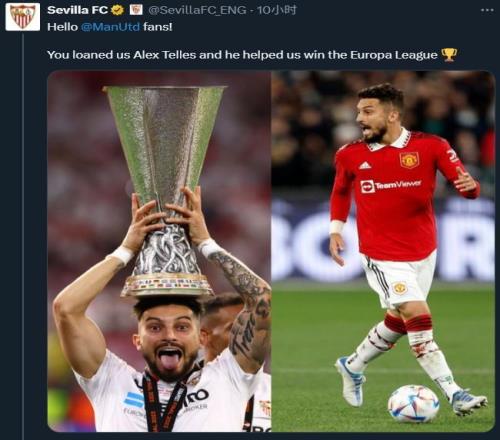This screenshot has height=440, width=500.
Task: Follow the @ManUtd mention link
Action: 110,27
